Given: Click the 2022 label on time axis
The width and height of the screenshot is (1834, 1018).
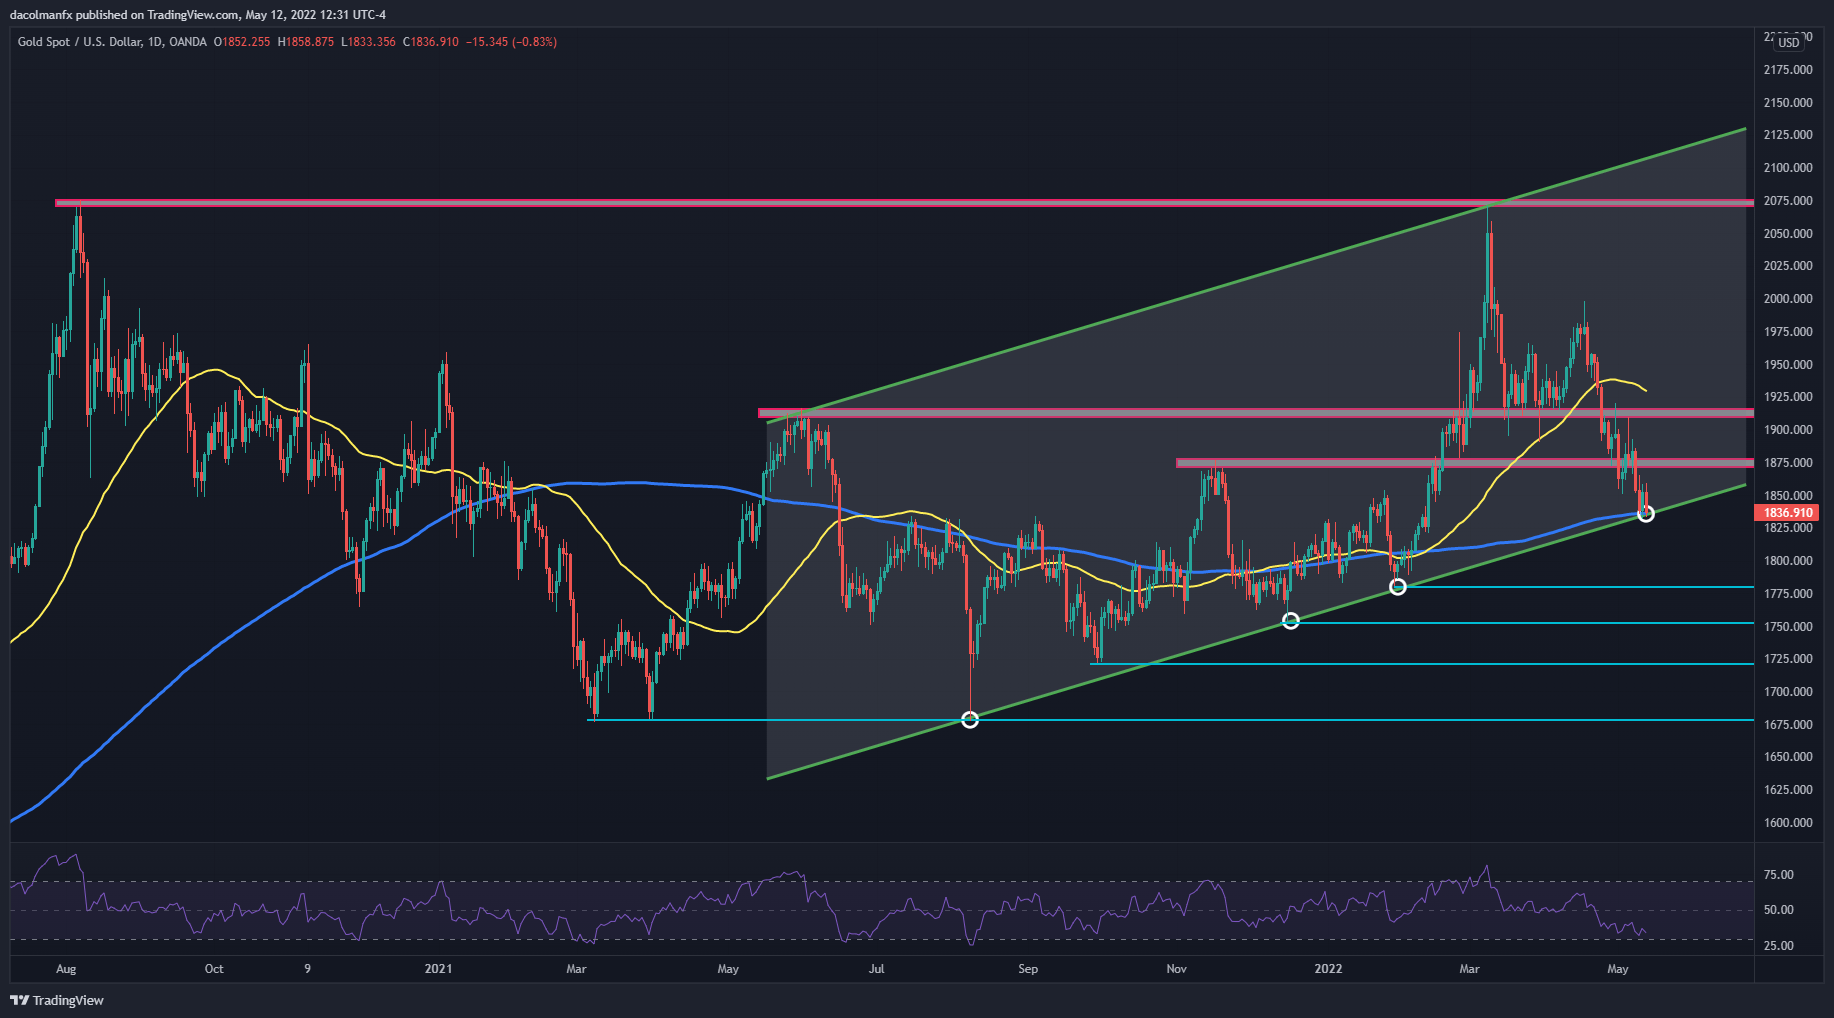Looking at the screenshot, I should (1328, 969).
